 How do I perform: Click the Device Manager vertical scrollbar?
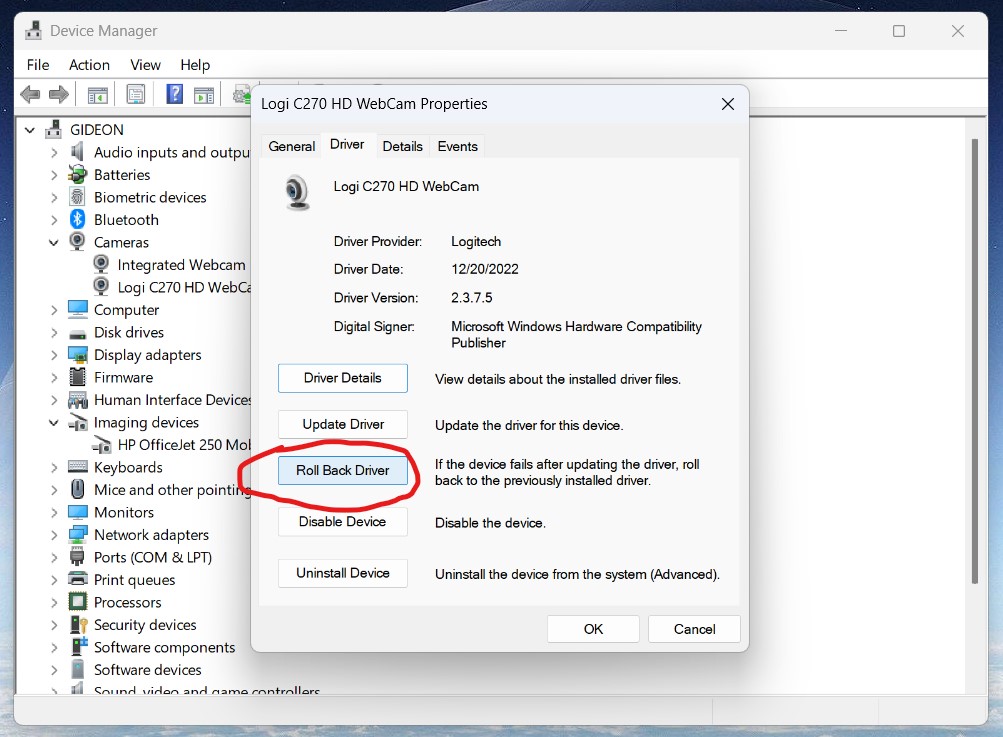pos(975,360)
